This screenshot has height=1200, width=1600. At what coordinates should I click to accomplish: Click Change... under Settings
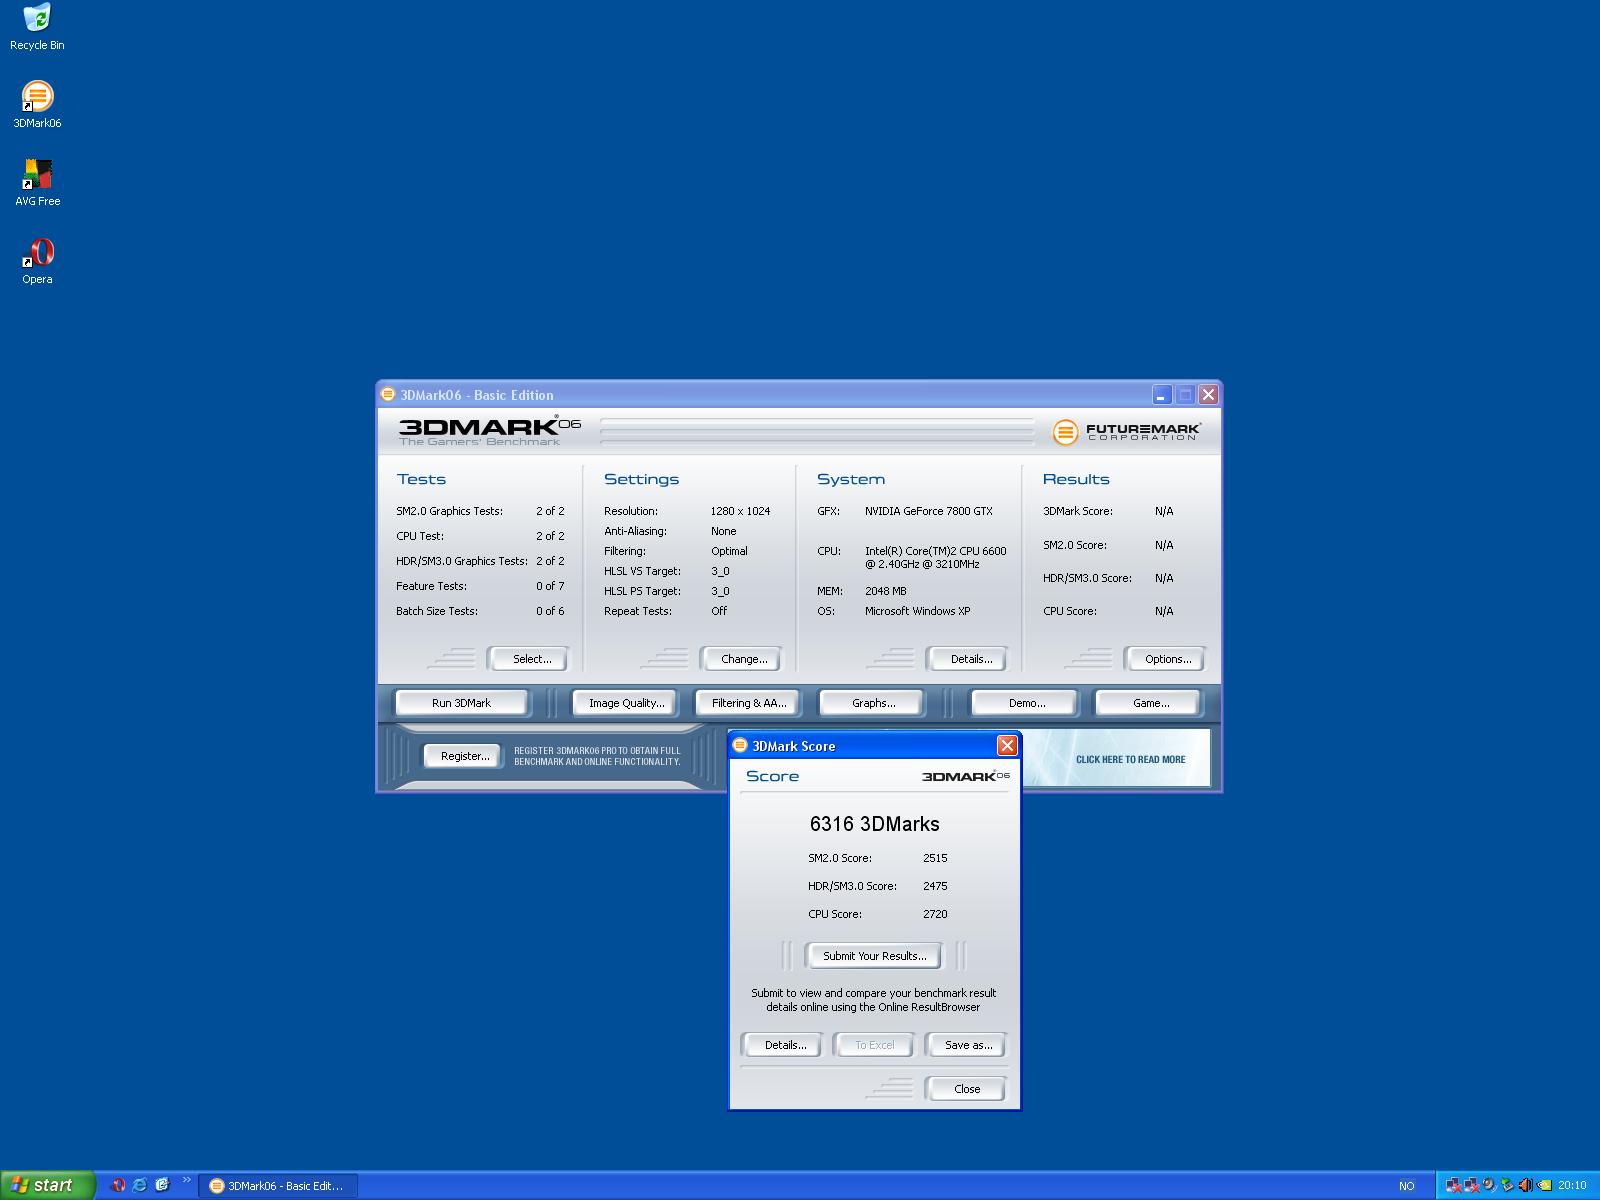pos(740,659)
